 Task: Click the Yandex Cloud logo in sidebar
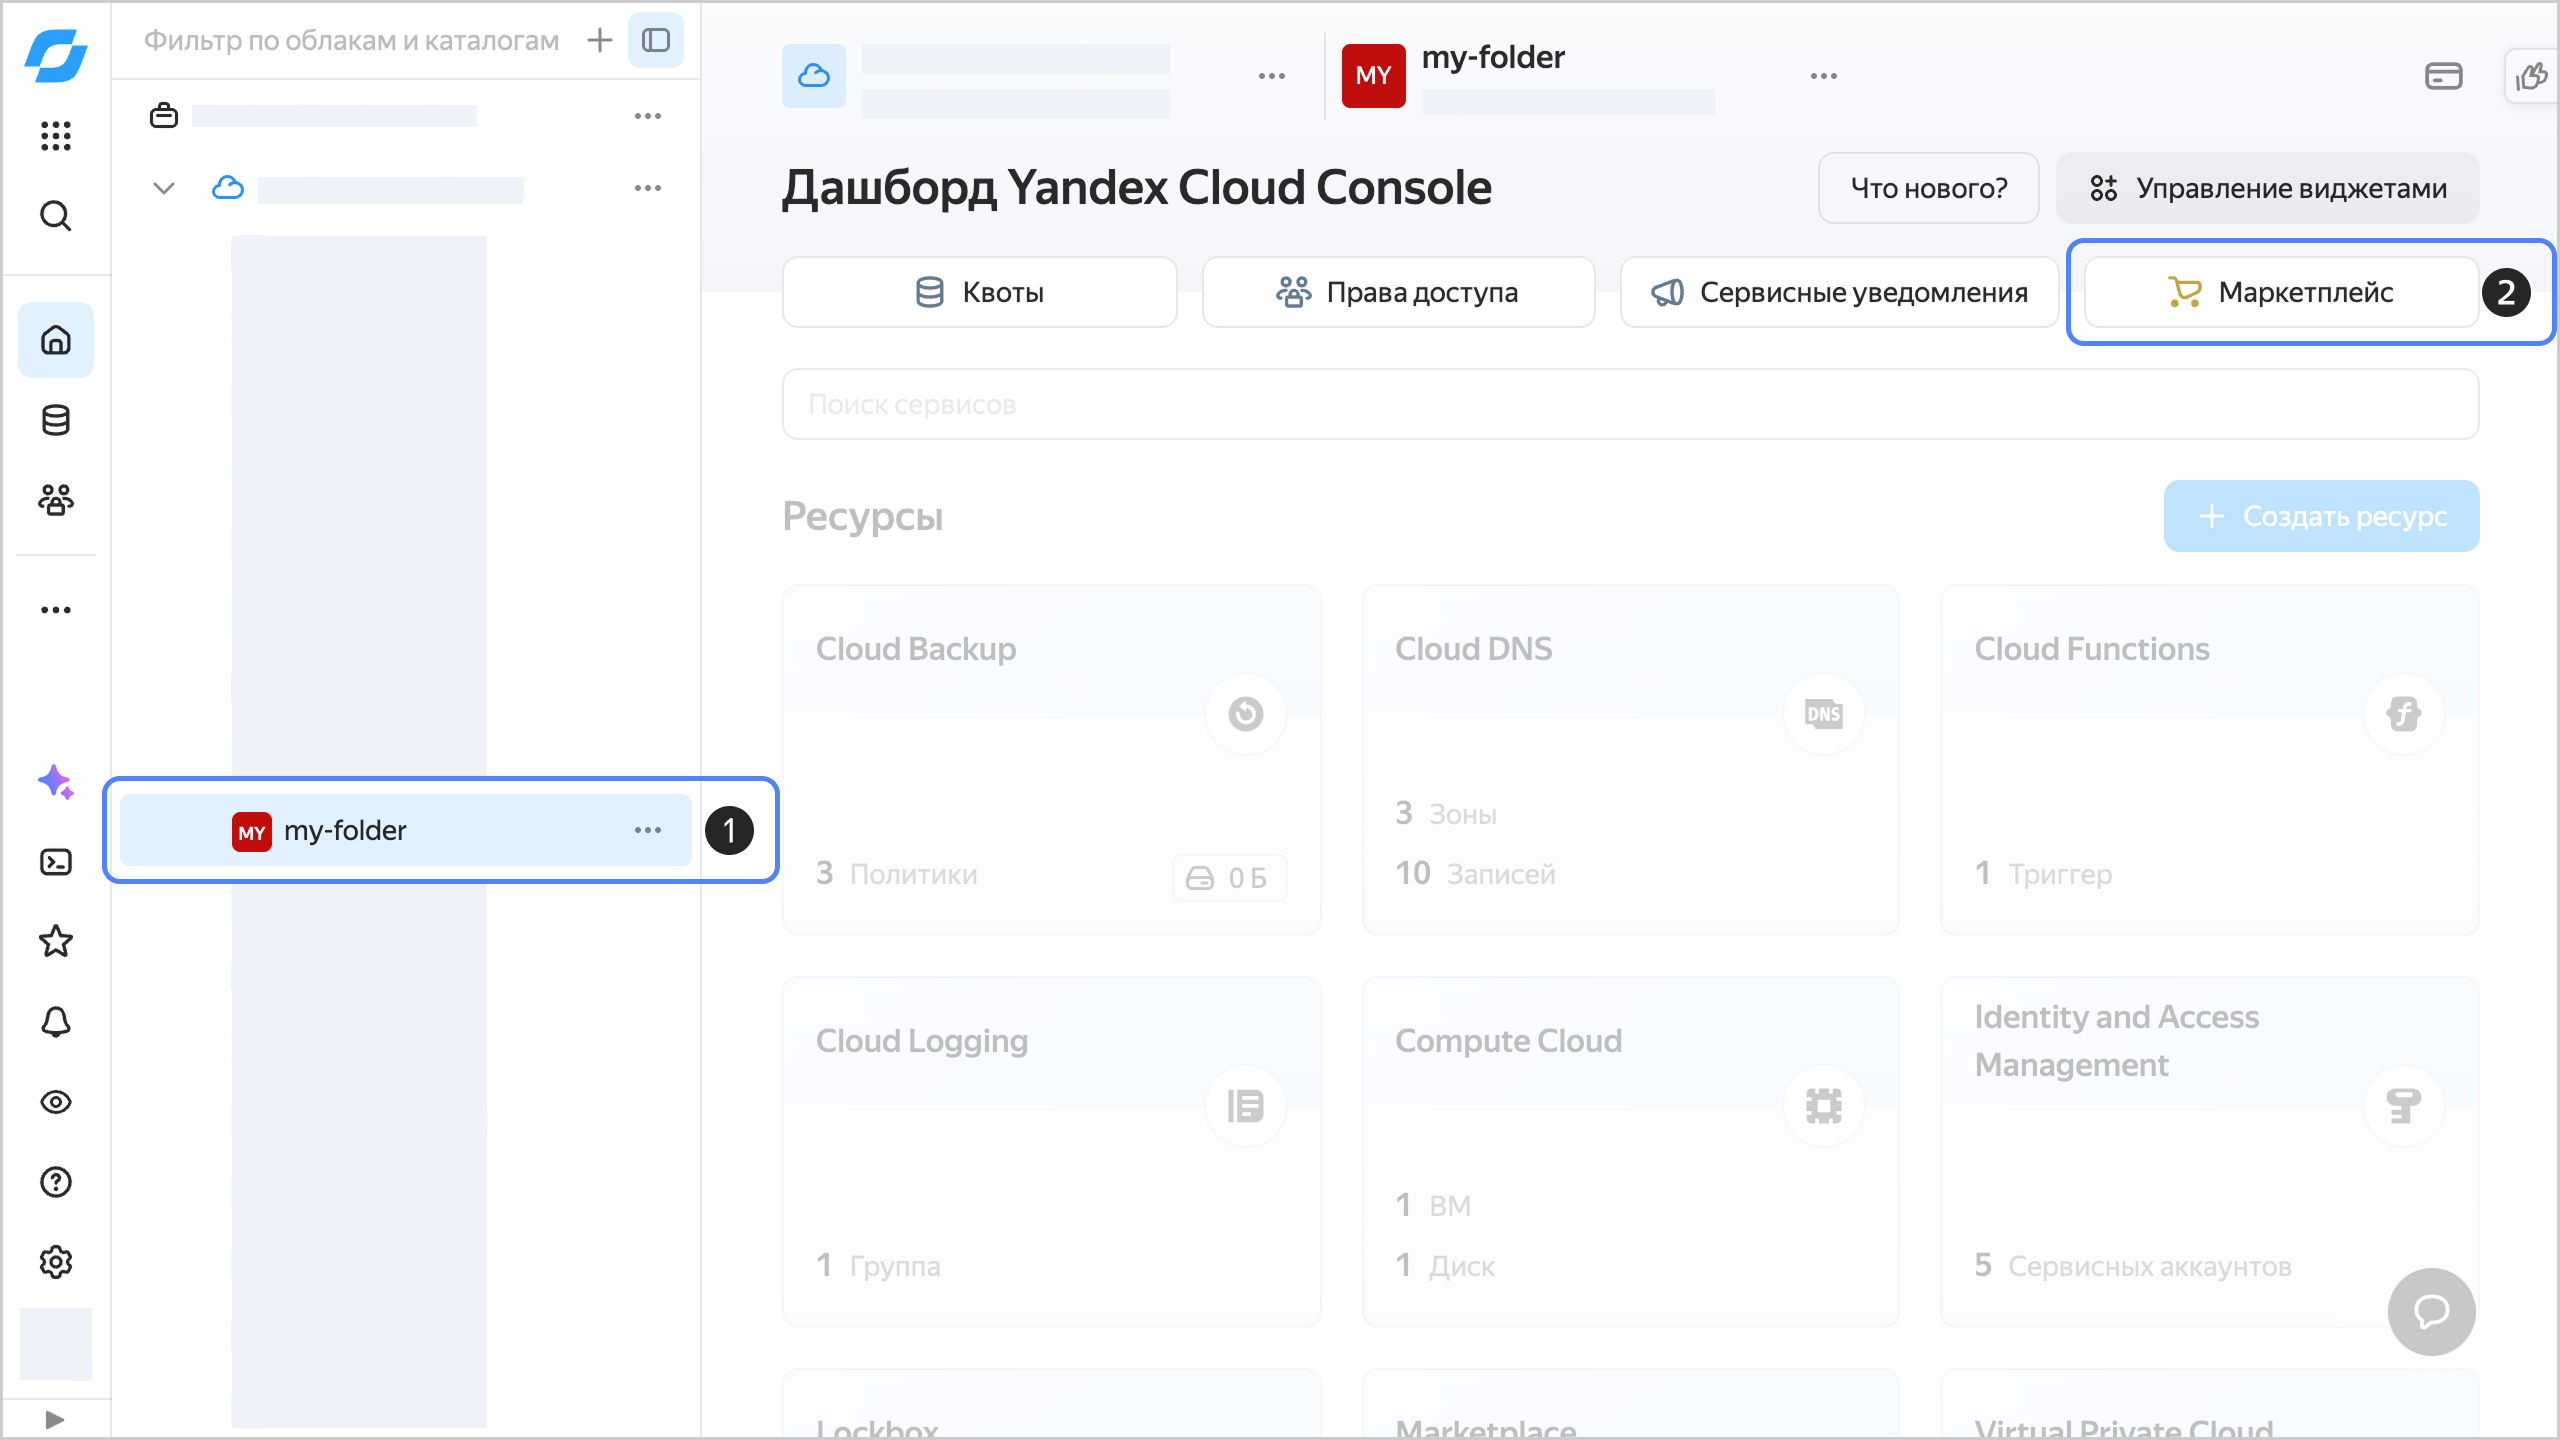[x=56, y=55]
